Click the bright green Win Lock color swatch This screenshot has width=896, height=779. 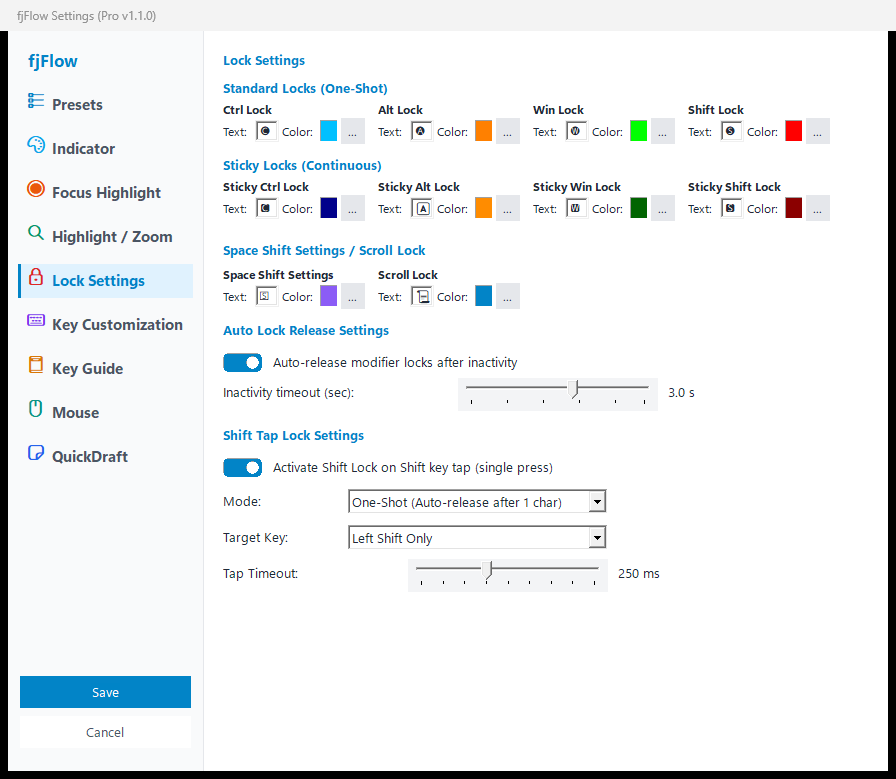tap(638, 131)
